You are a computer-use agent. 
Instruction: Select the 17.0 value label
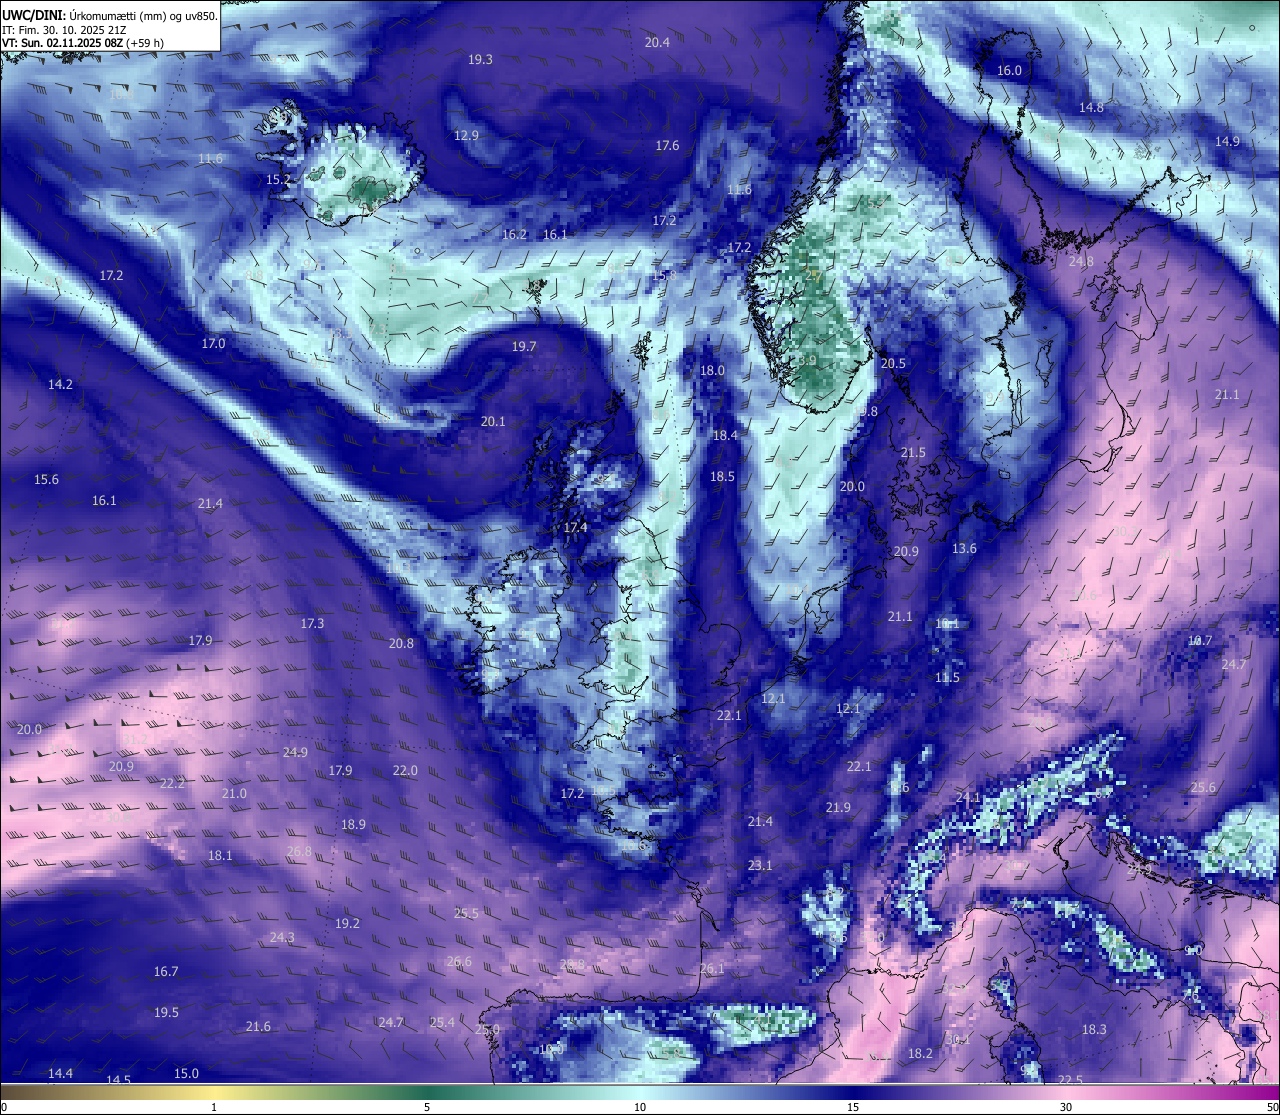pos(213,344)
